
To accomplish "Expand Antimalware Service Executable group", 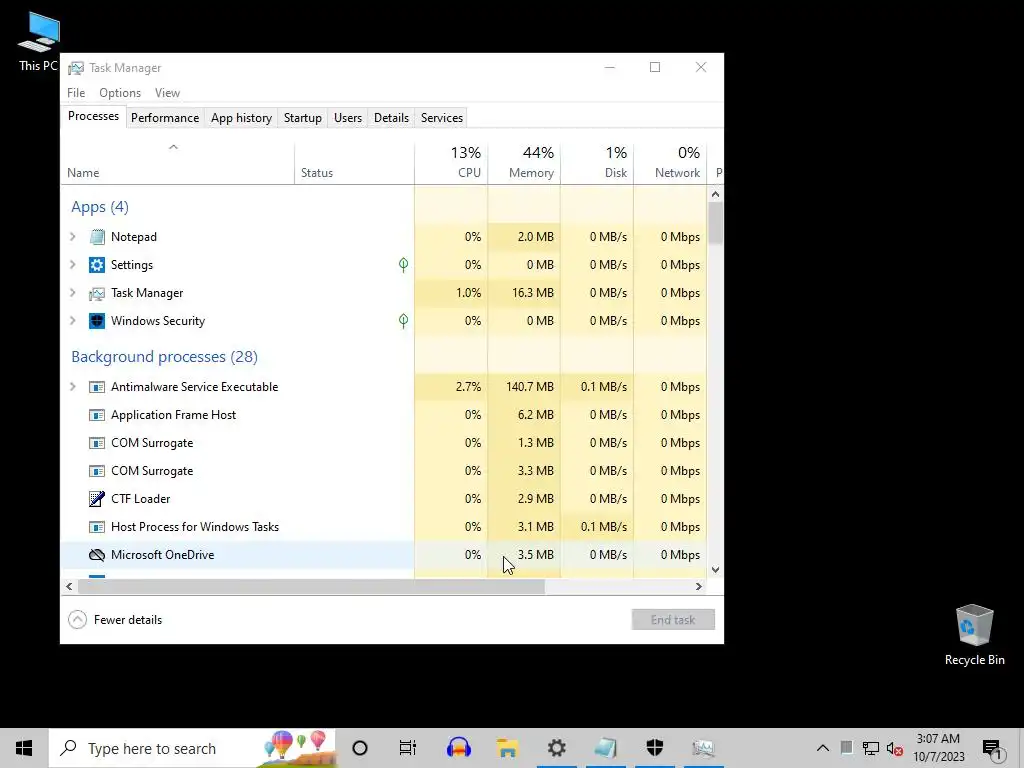I will point(73,387).
